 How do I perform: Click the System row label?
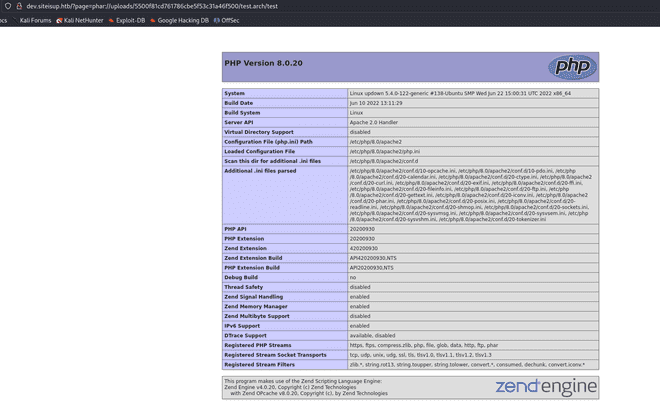pyautogui.click(x=234, y=93)
